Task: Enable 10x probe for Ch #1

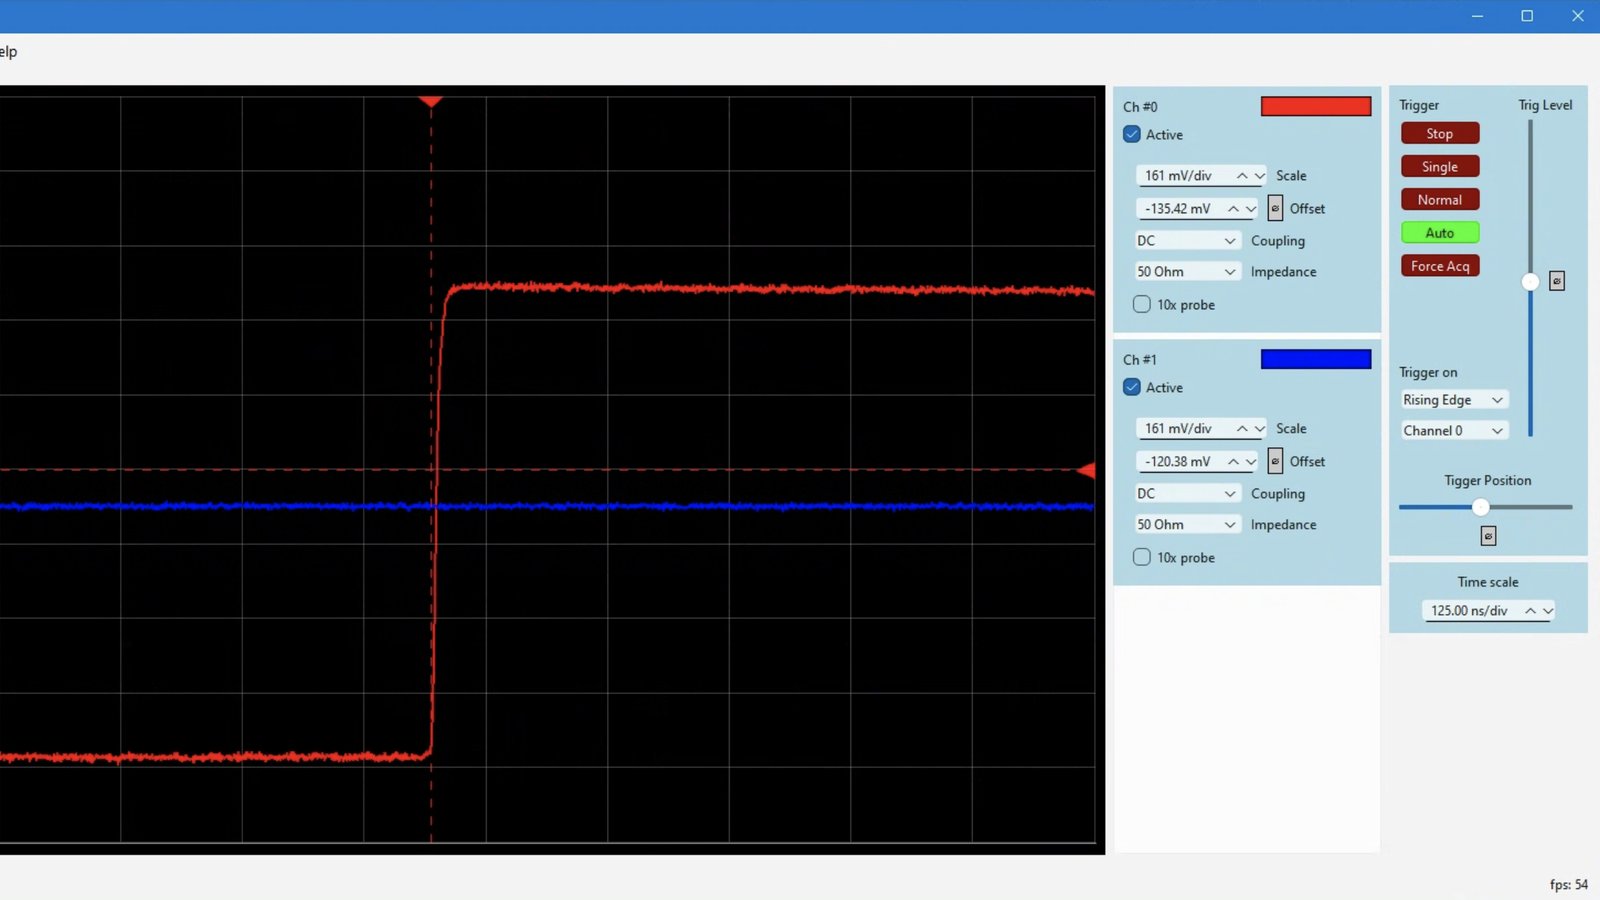Action: tap(1142, 557)
